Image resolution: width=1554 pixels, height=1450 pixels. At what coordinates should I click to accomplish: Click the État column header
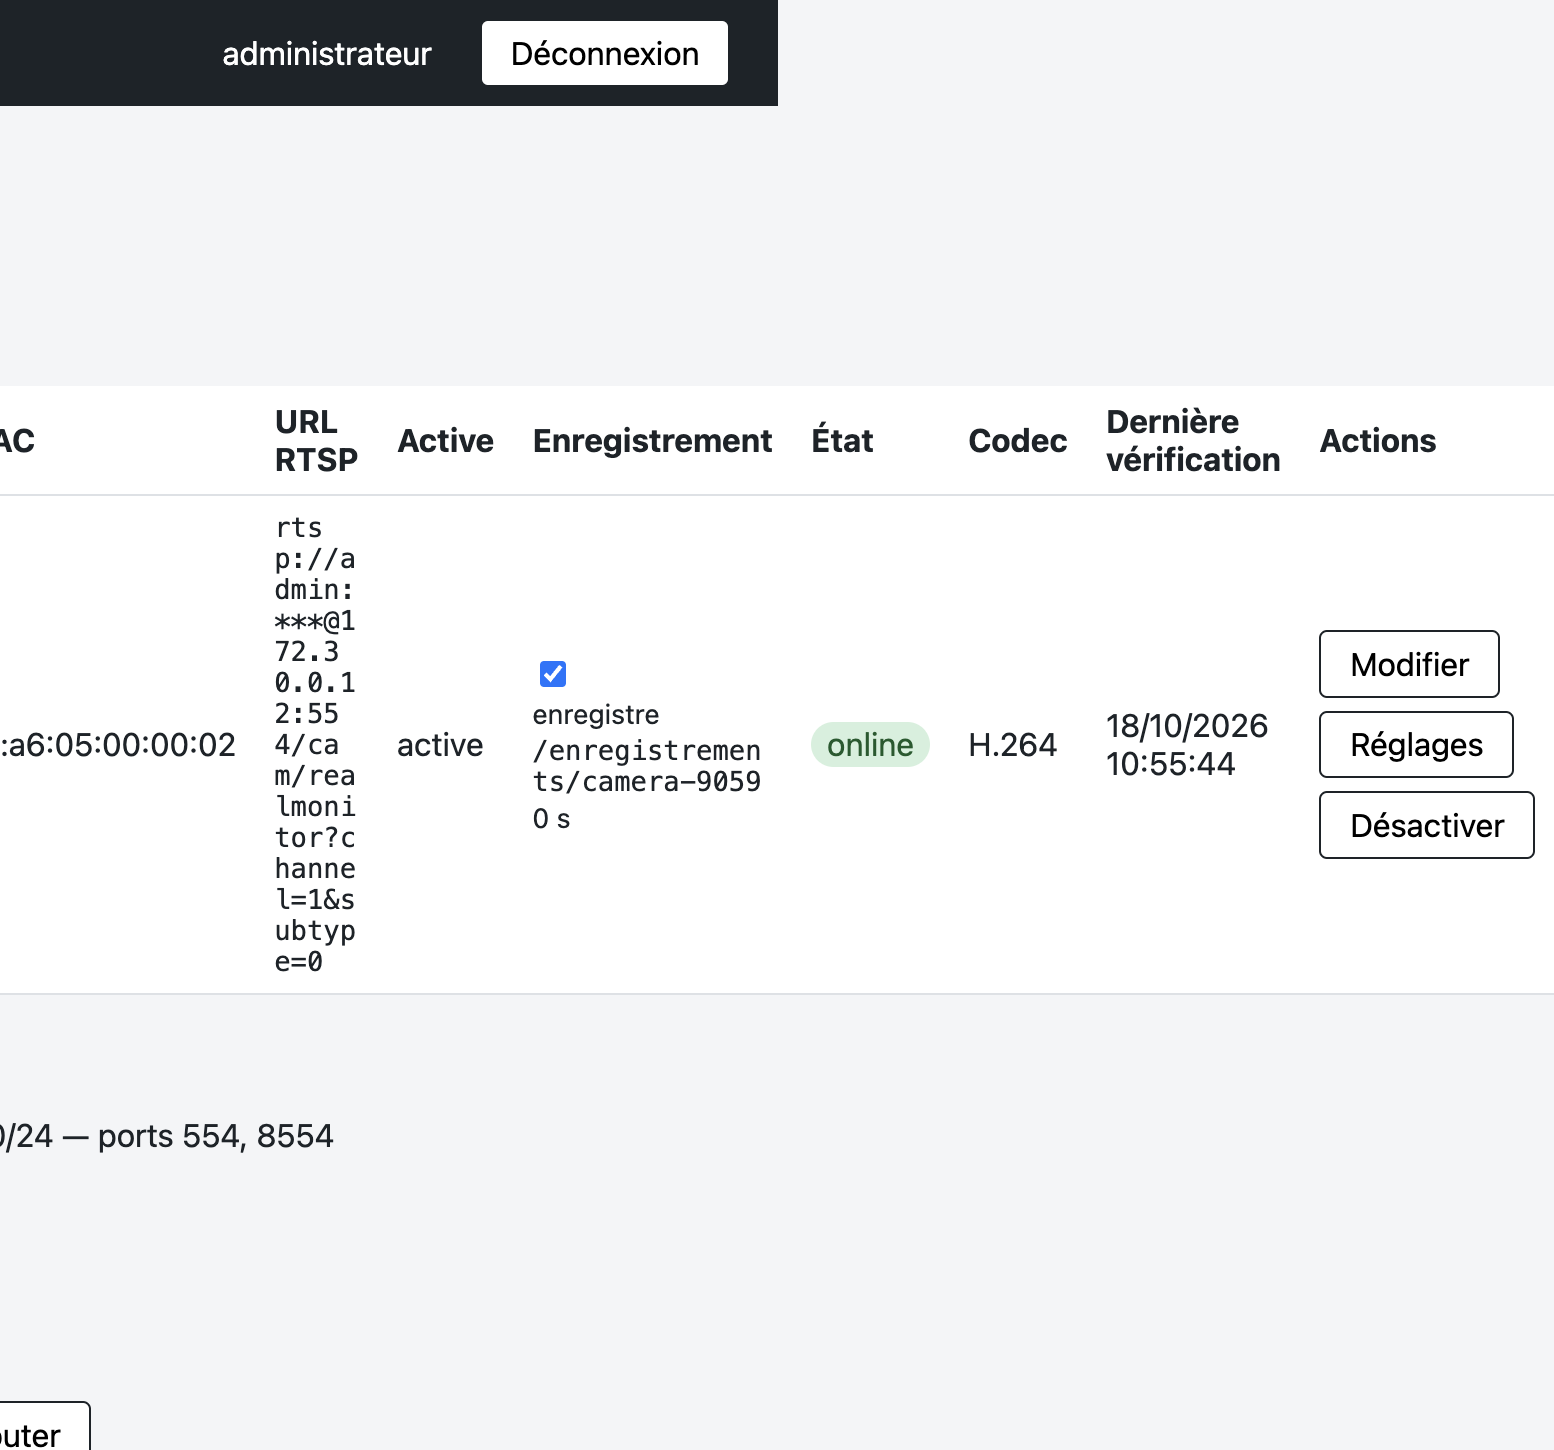(x=842, y=441)
